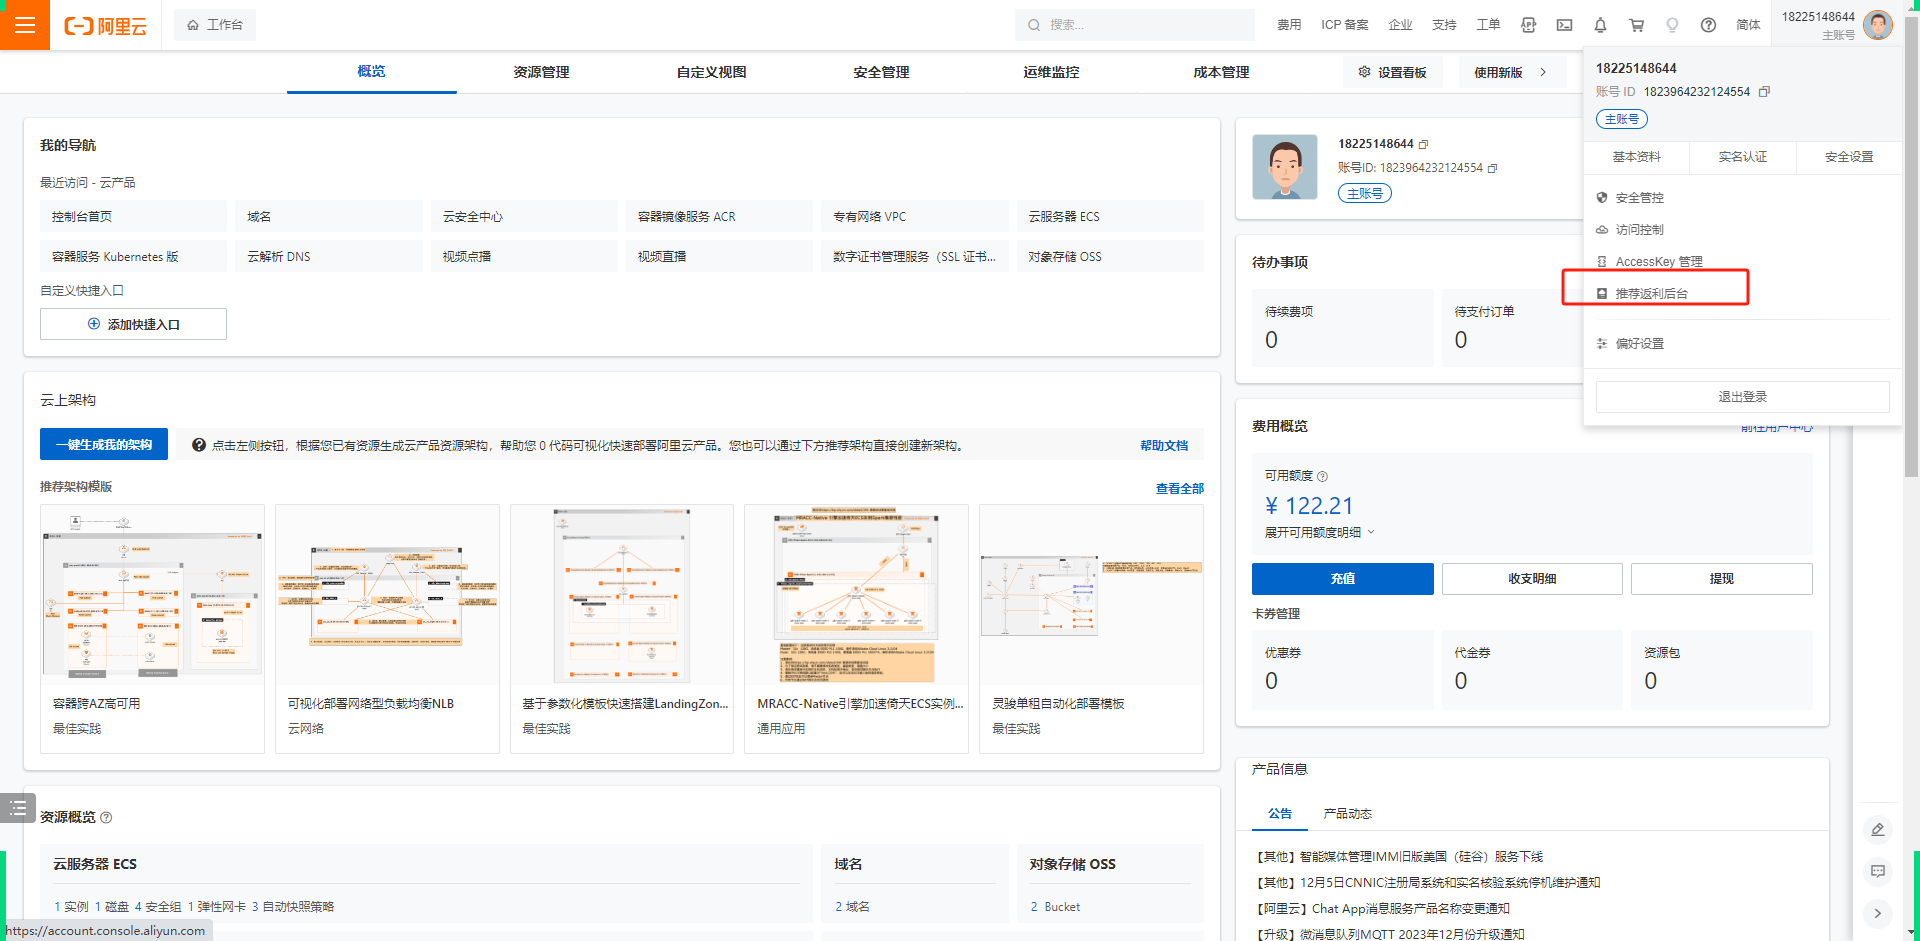Click 添加快捷入口 button

pyautogui.click(x=133, y=324)
